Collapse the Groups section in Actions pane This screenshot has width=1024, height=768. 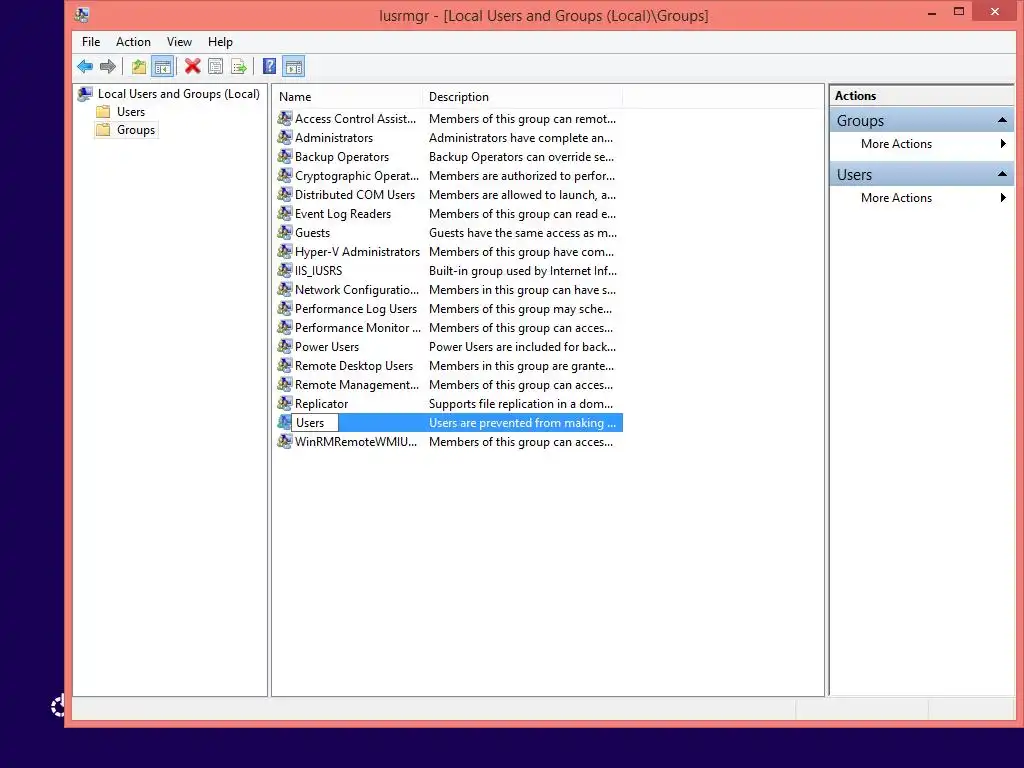point(1002,120)
